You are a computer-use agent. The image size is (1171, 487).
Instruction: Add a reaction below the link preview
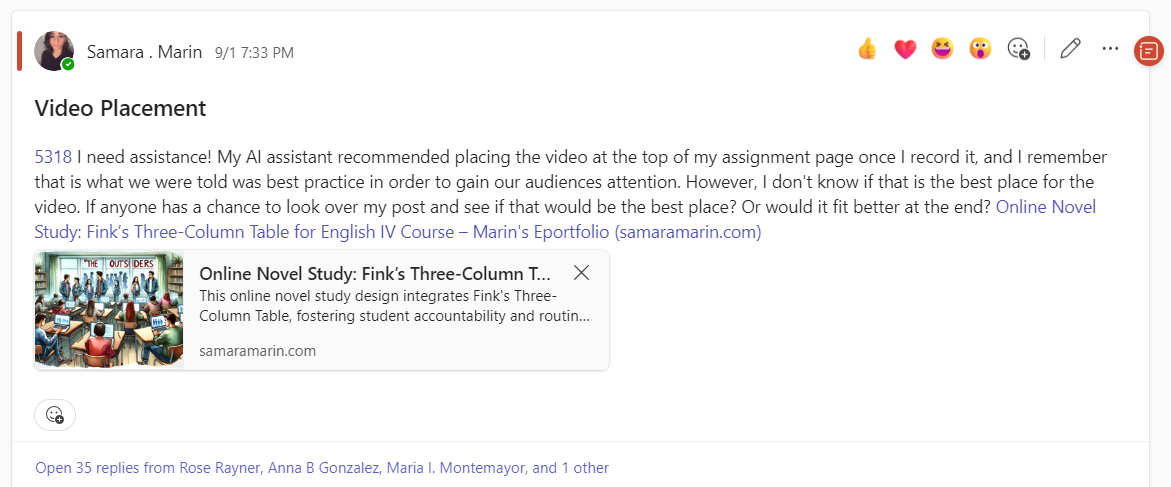pos(55,414)
